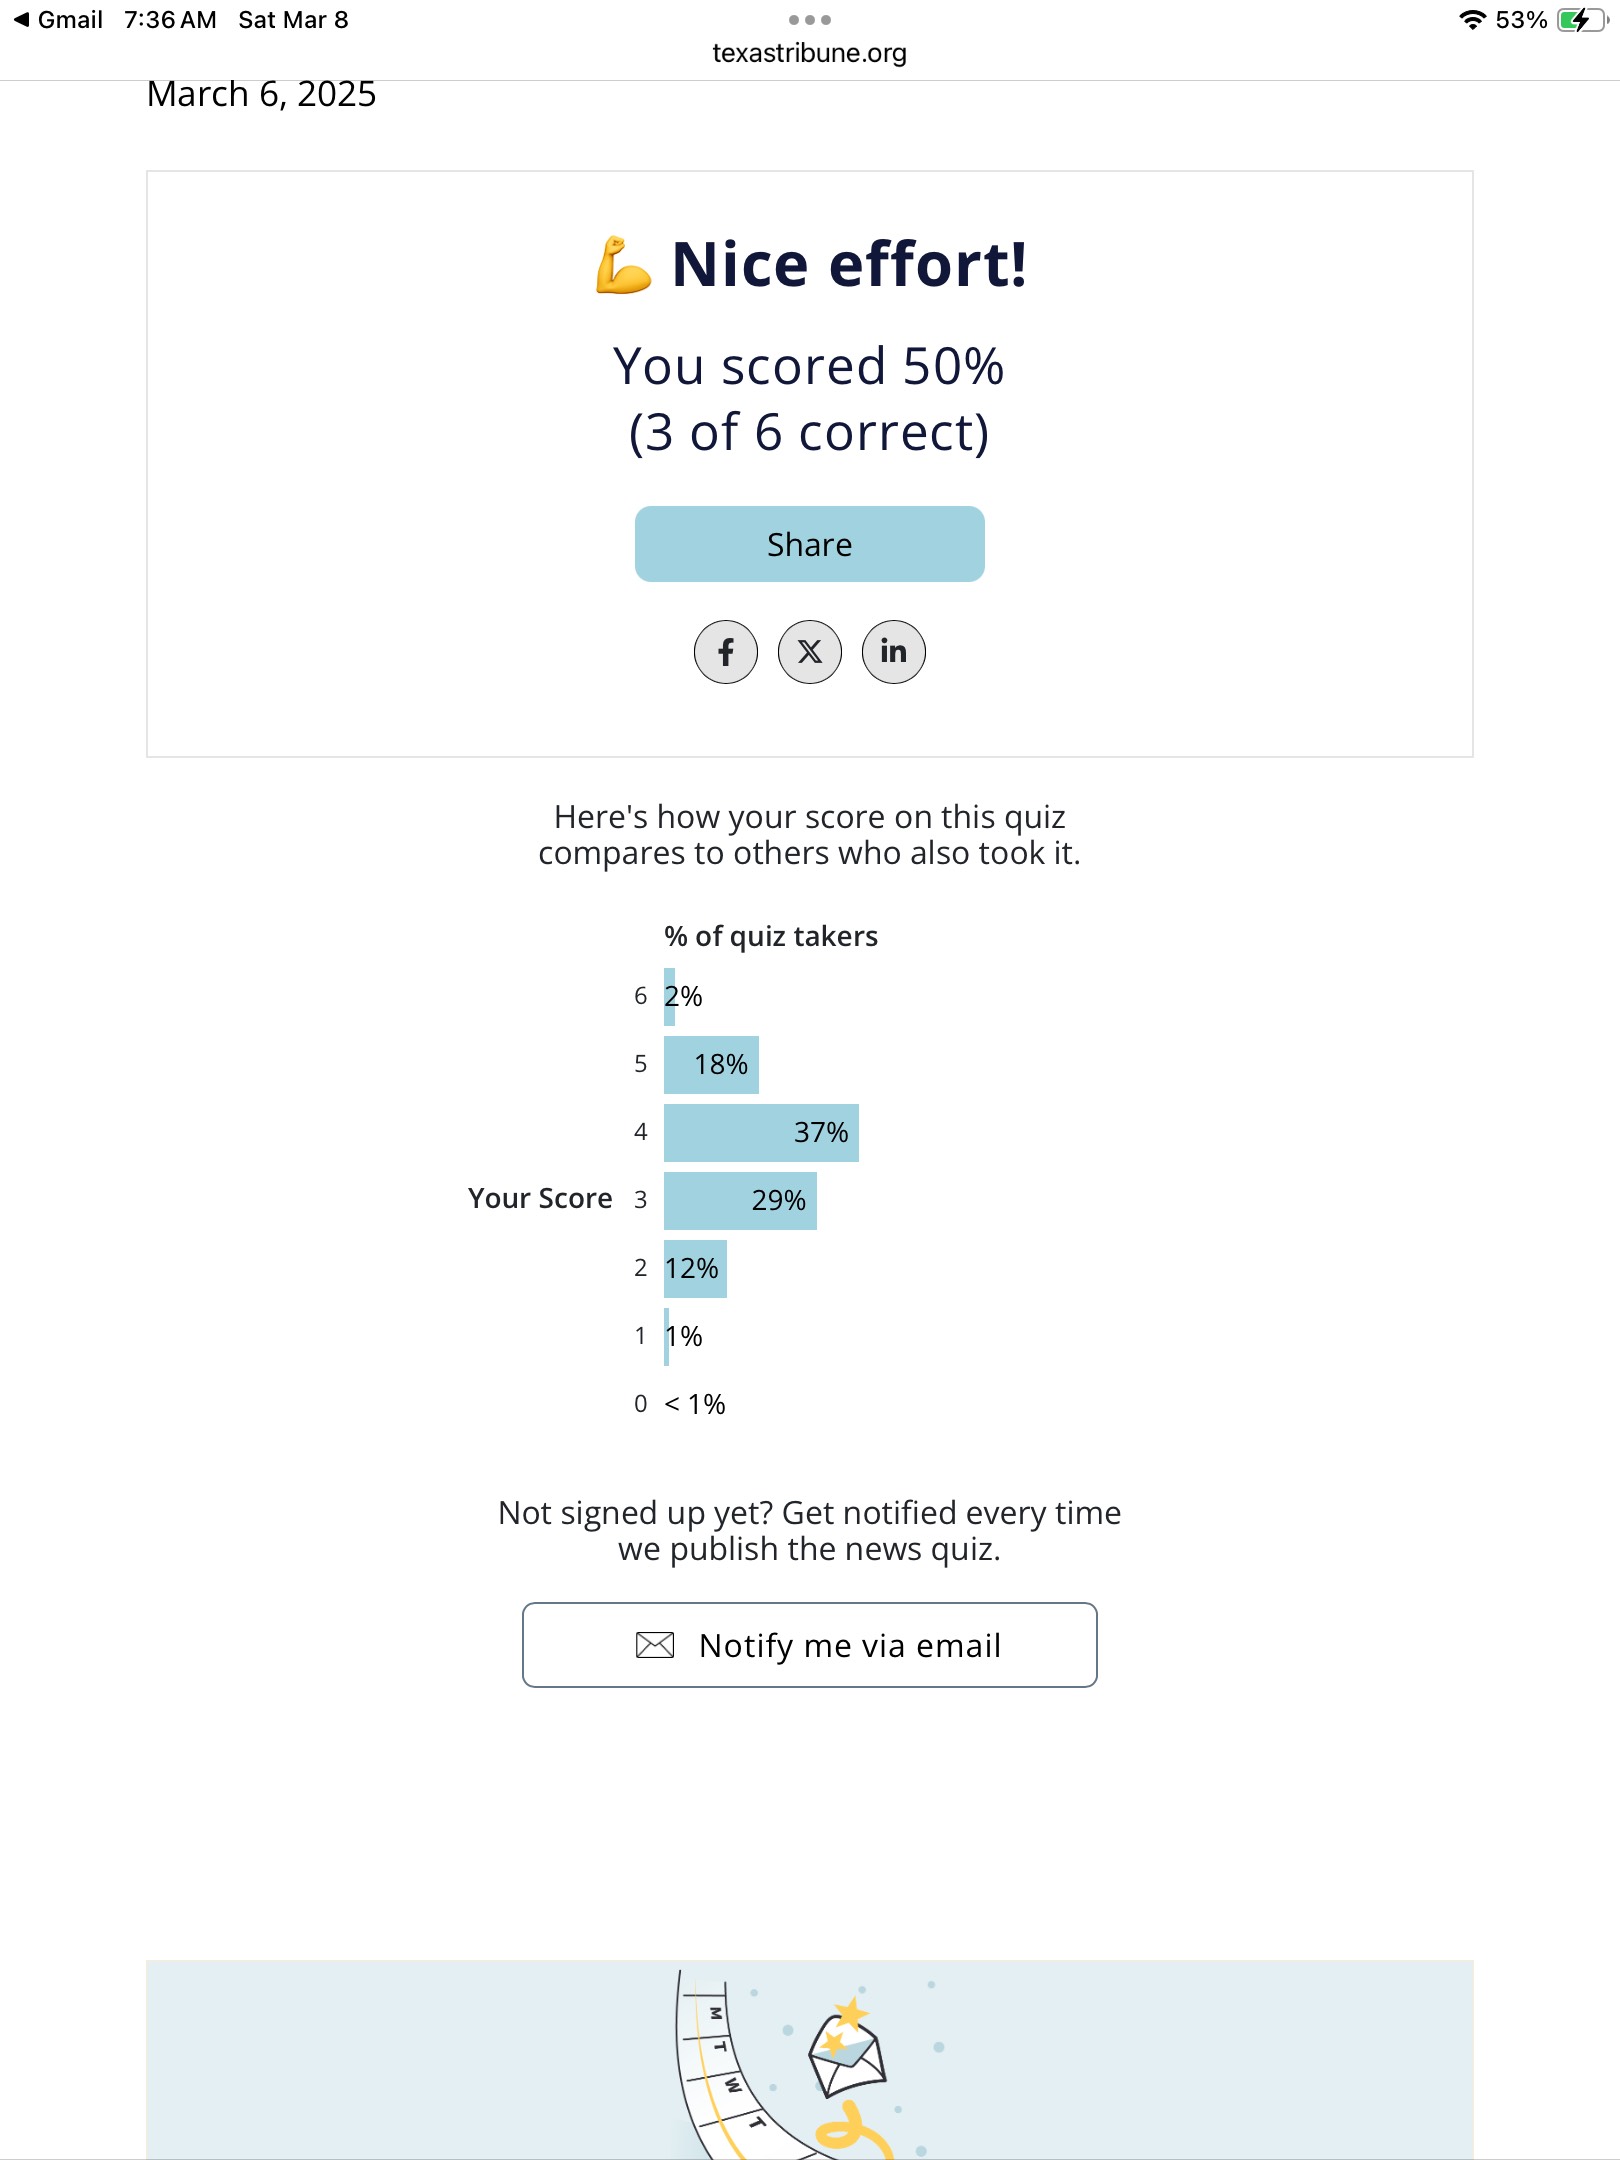1620x2160 pixels.
Task: Share score on Facebook
Action: point(725,652)
